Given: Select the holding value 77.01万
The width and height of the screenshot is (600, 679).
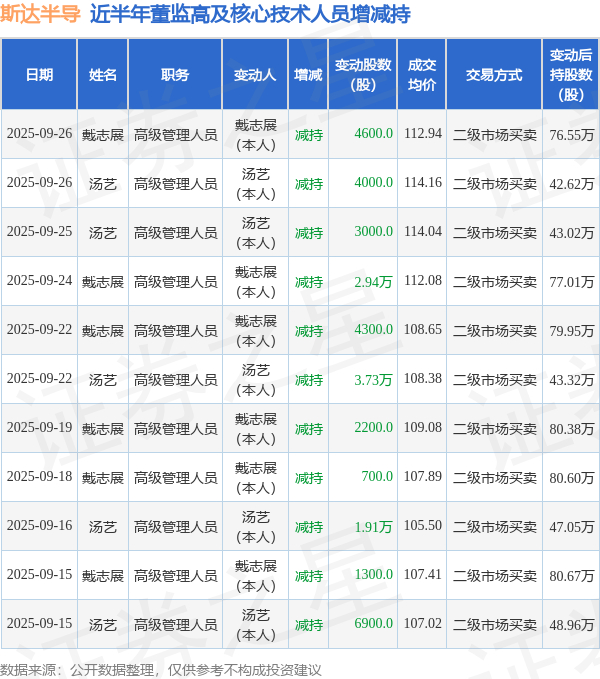Looking at the screenshot, I should pyautogui.click(x=571, y=281).
